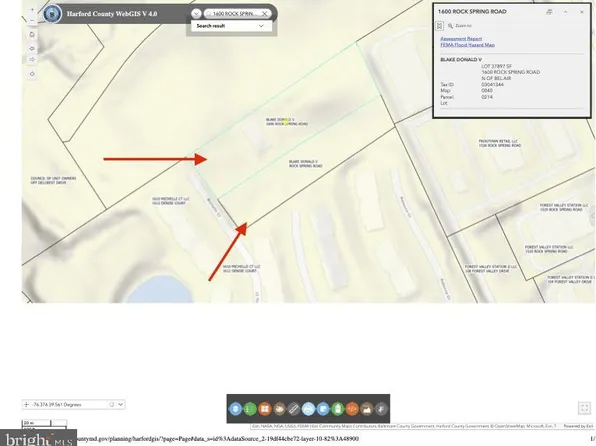Open the green layer list widget
596x446 pixels.
coord(250,409)
